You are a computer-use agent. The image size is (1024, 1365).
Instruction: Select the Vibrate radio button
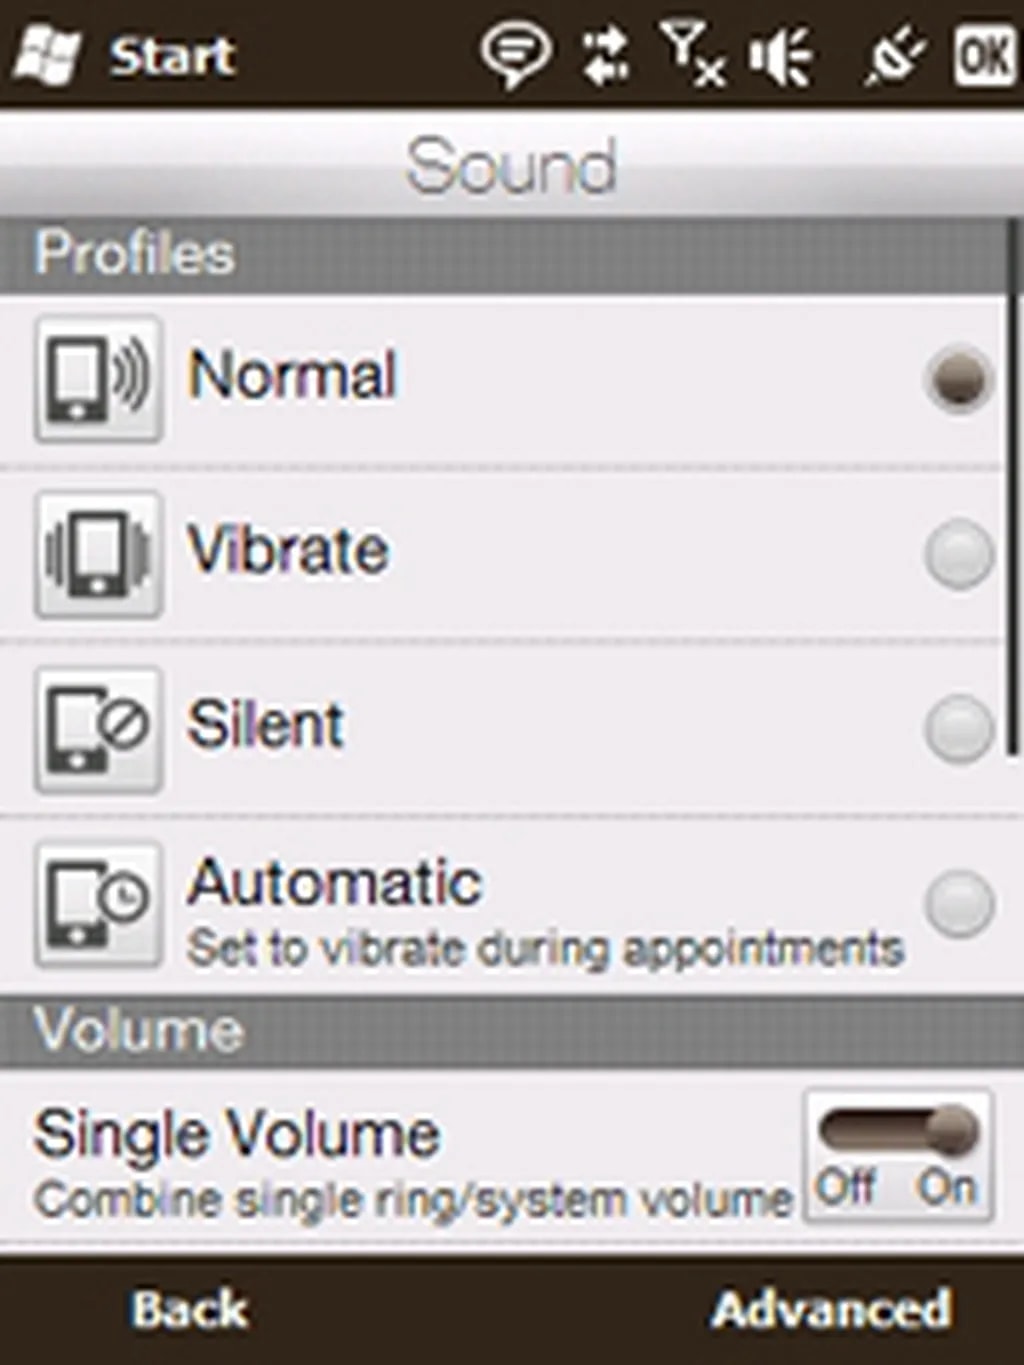(958, 554)
